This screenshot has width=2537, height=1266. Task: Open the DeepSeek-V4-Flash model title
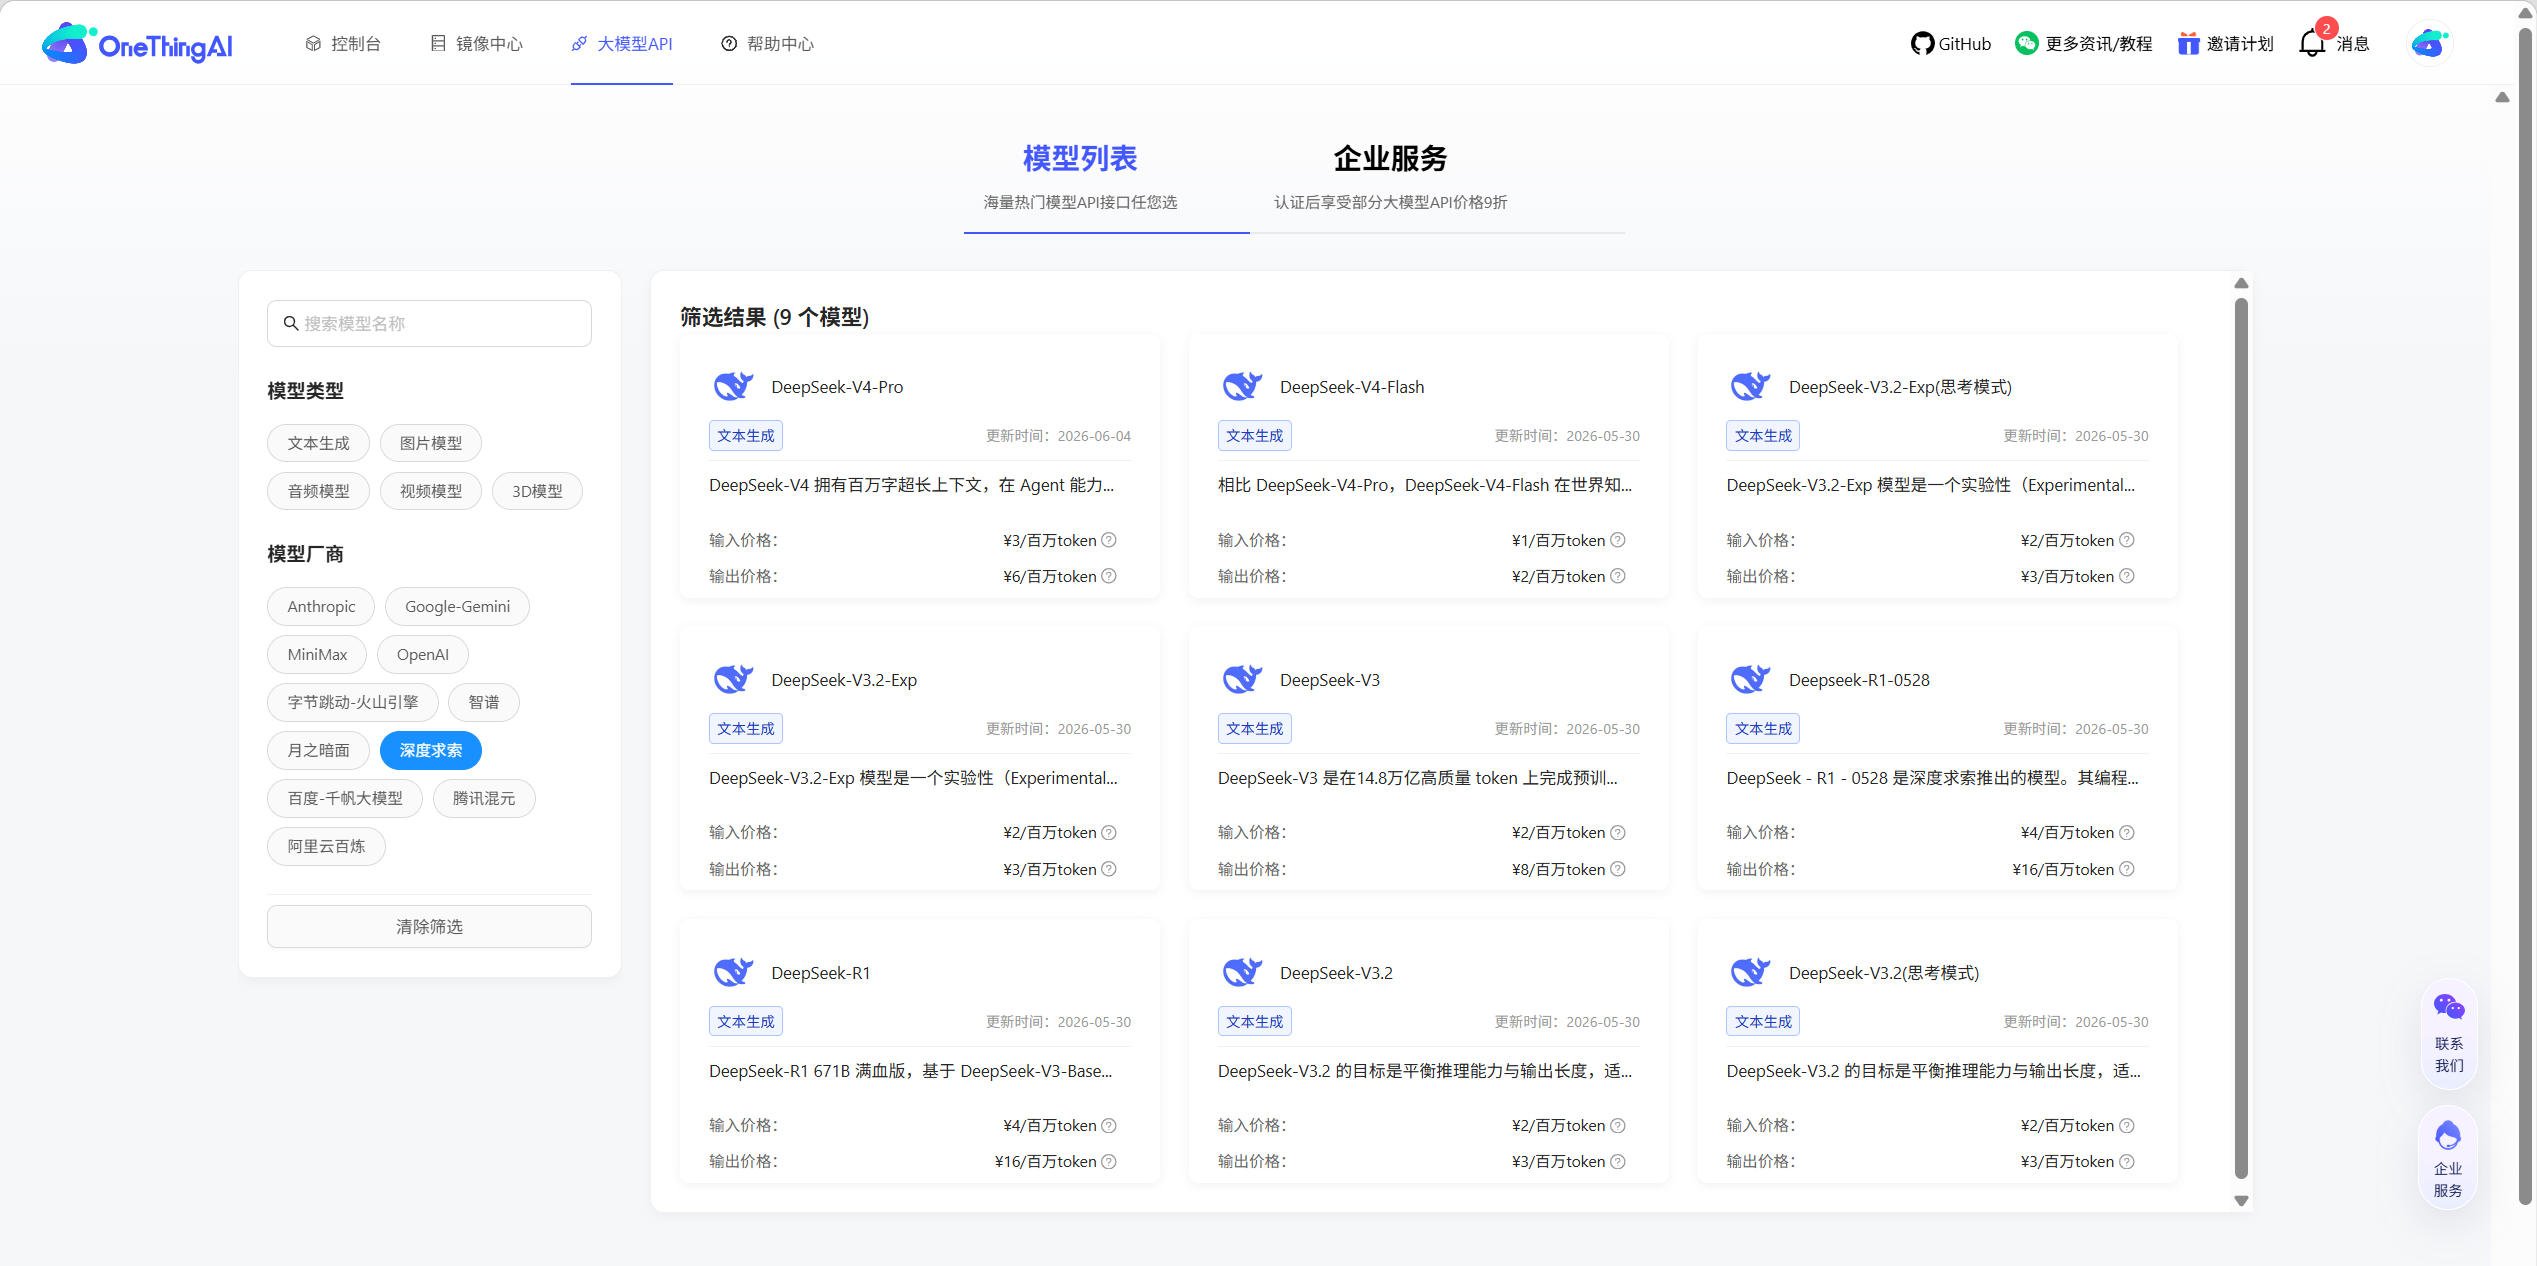click(x=1352, y=387)
